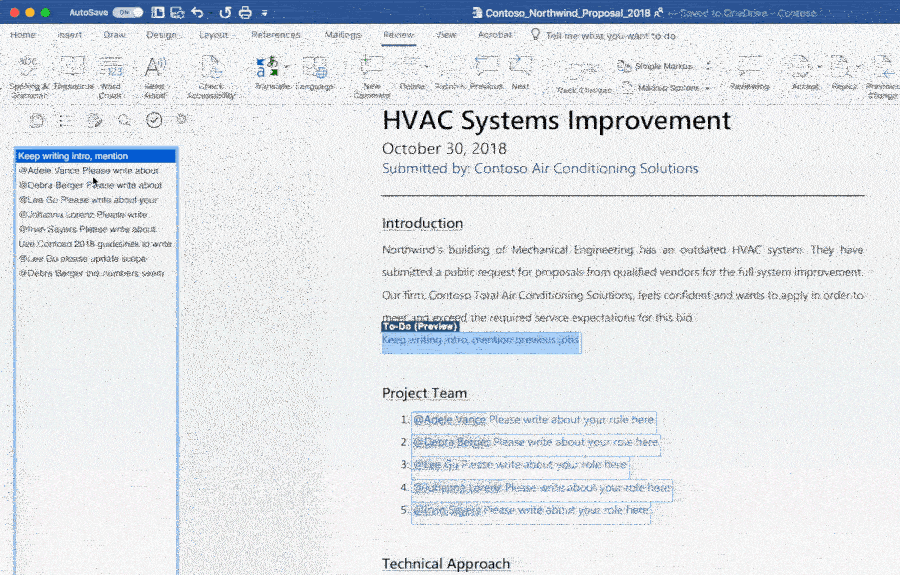Click the To-Do (Preview) placeholder text in document
The width and height of the screenshot is (900, 575).
480,340
